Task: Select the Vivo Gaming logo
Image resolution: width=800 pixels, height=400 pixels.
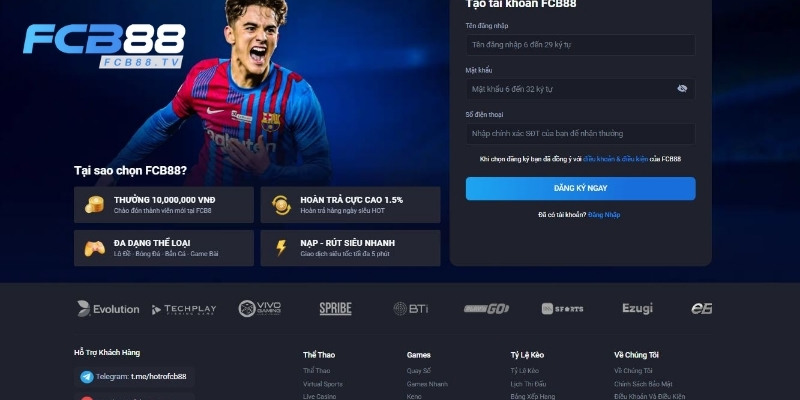Action: [x=260, y=308]
